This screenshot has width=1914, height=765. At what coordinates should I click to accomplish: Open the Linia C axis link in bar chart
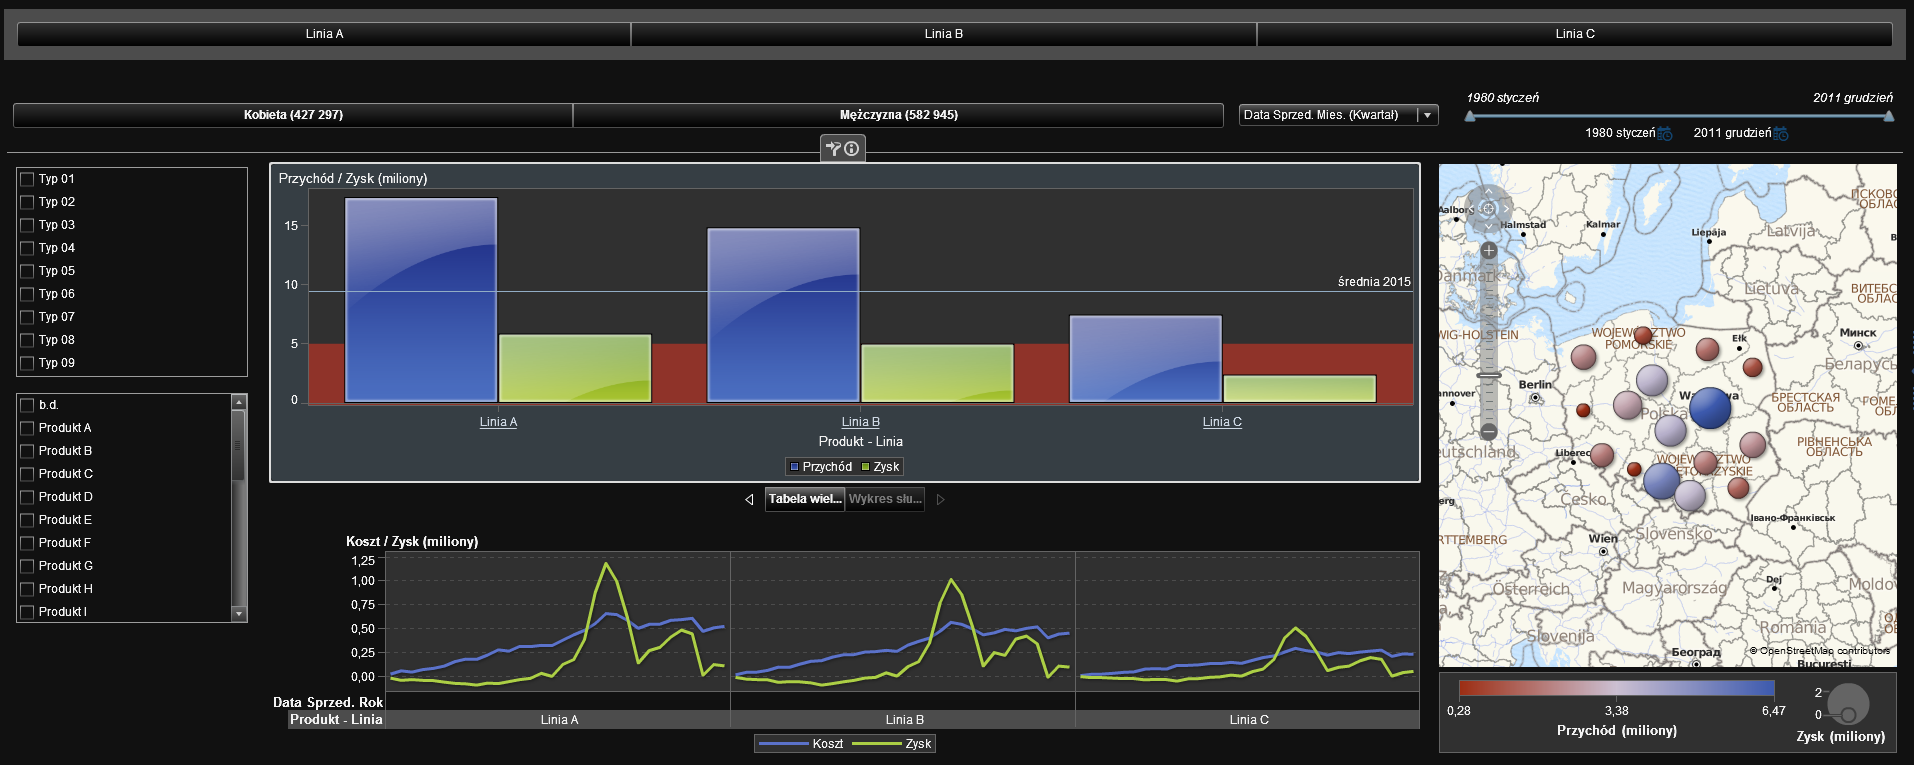pyautogui.click(x=1222, y=422)
